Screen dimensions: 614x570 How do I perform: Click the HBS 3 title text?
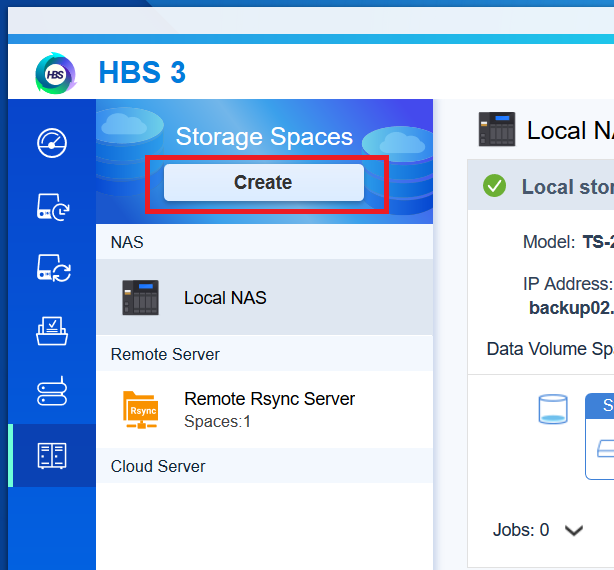point(142,72)
